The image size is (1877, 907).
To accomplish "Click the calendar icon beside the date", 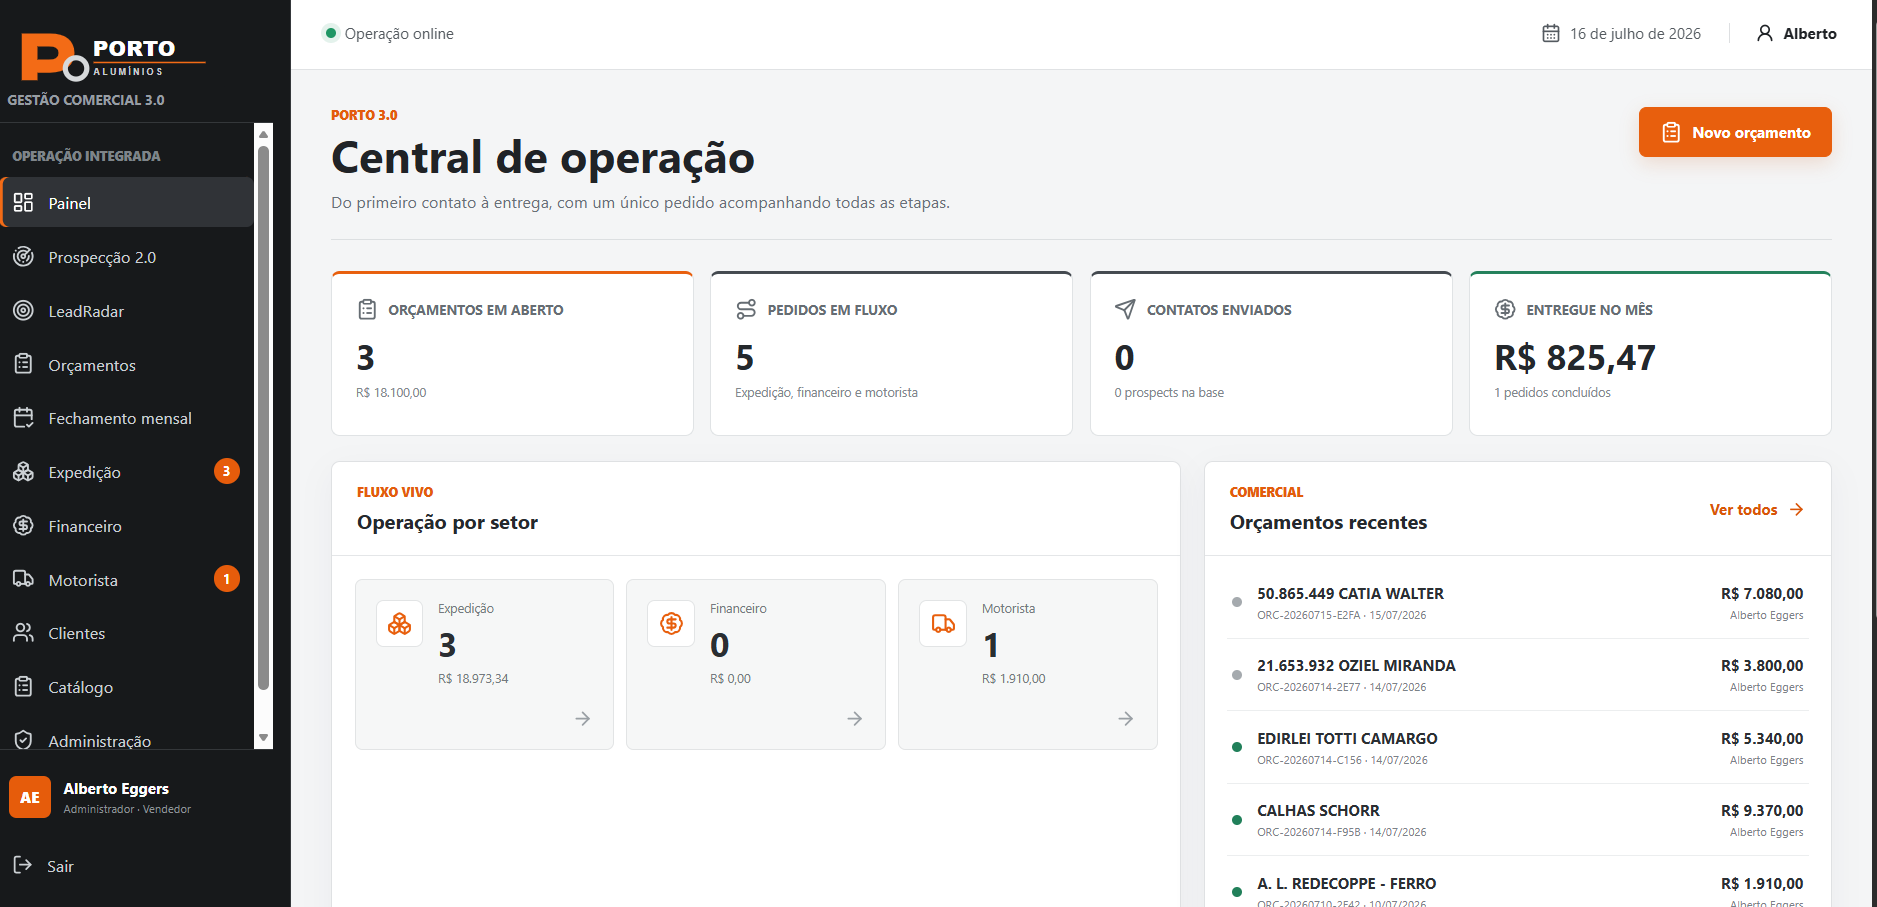I will coord(1551,34).
